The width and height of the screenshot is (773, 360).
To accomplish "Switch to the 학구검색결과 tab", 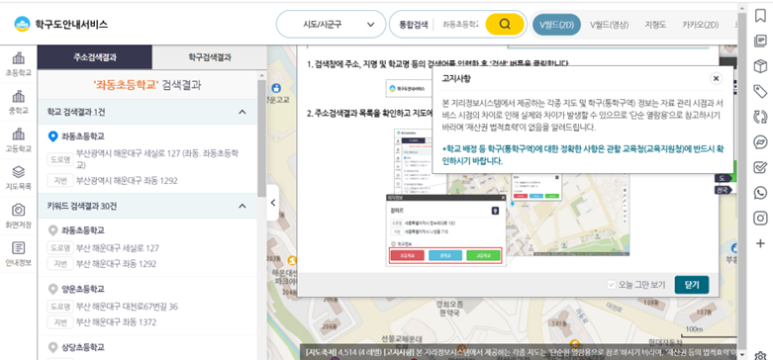I will coord(210,57).
